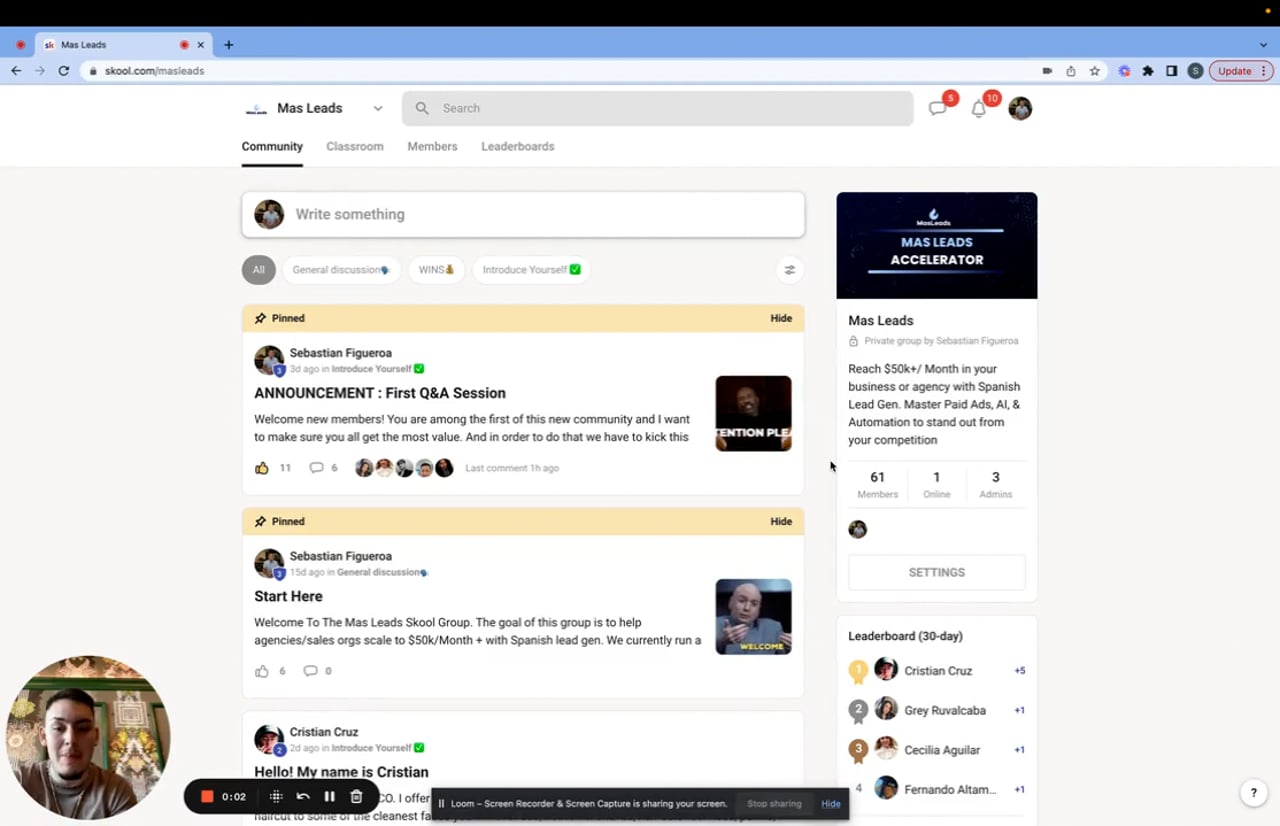Image resolution: width=1280 pixels, height=826 pixels.
Task: Select the All posts filter pill
Action: click(x=258, y=269)
